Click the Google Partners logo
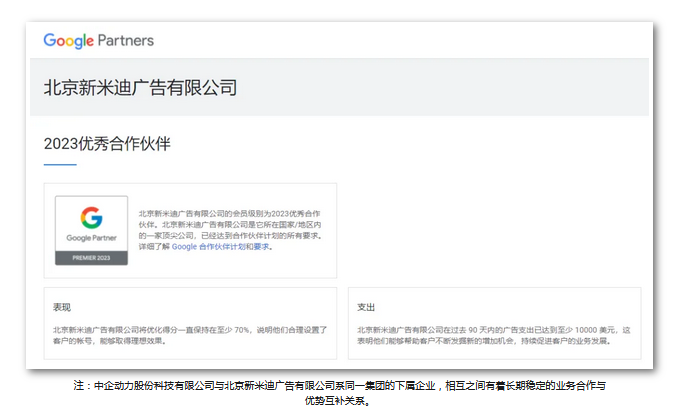This screenshot has width=679, height=418. click(x=99, y=41)
